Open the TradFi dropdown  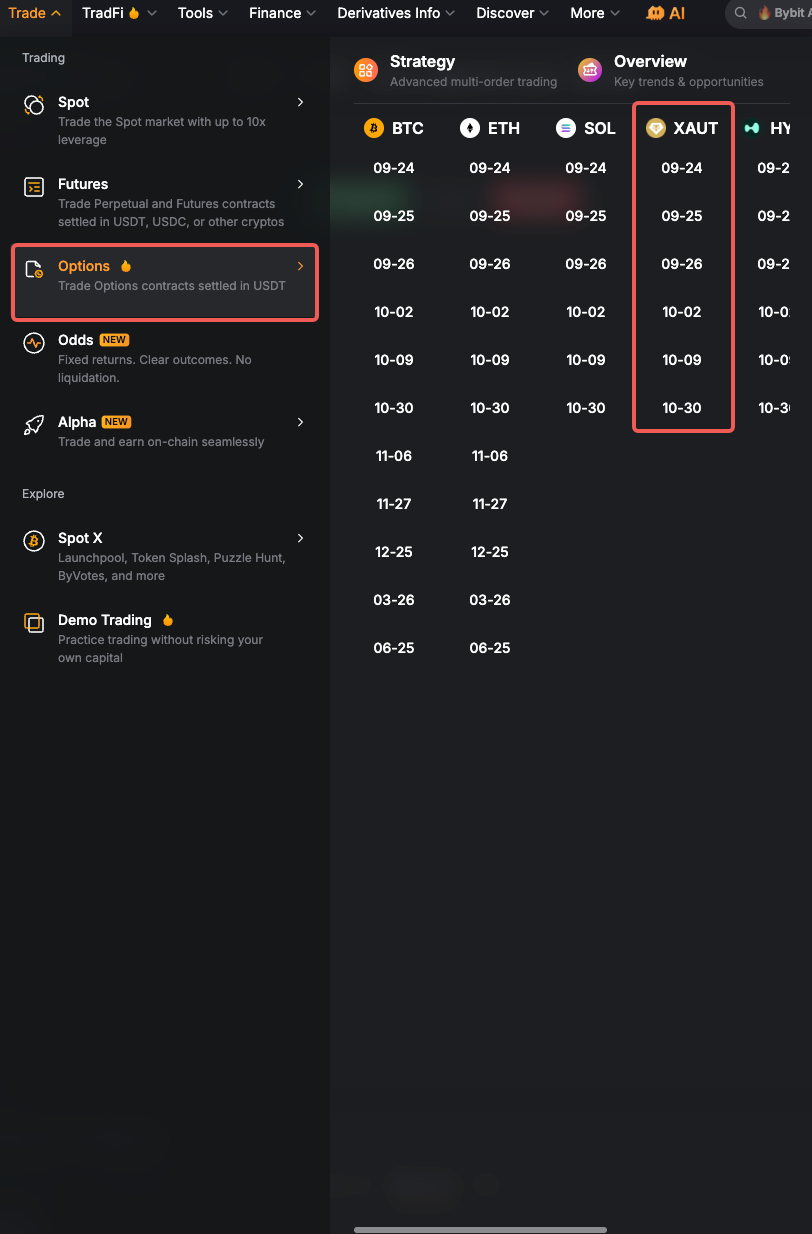click(x=120, y=13)
